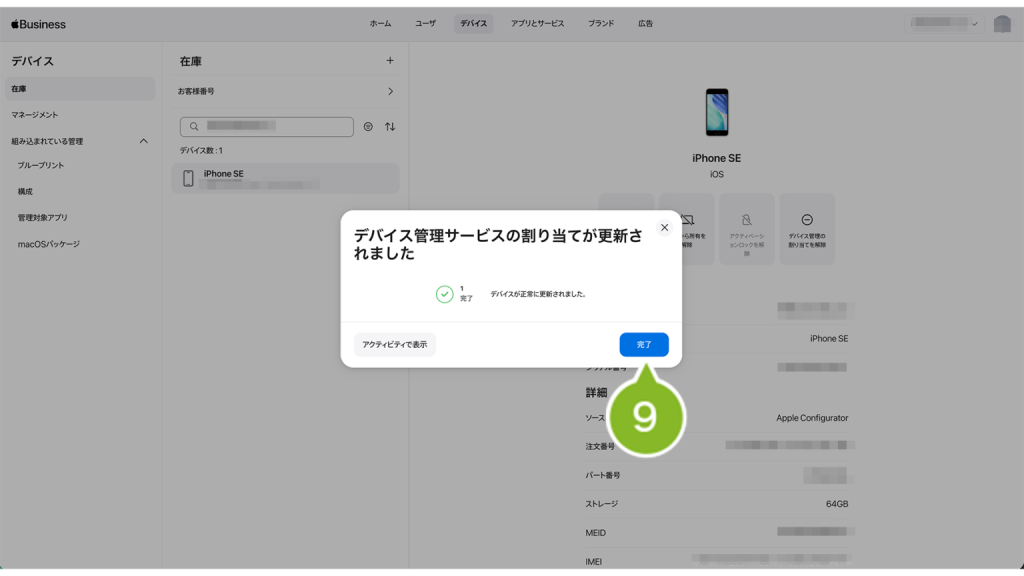This screenshot has height=576, width=1024.
Task: Click アクティビティで表示 in the dialog
Action: [394, 344]
